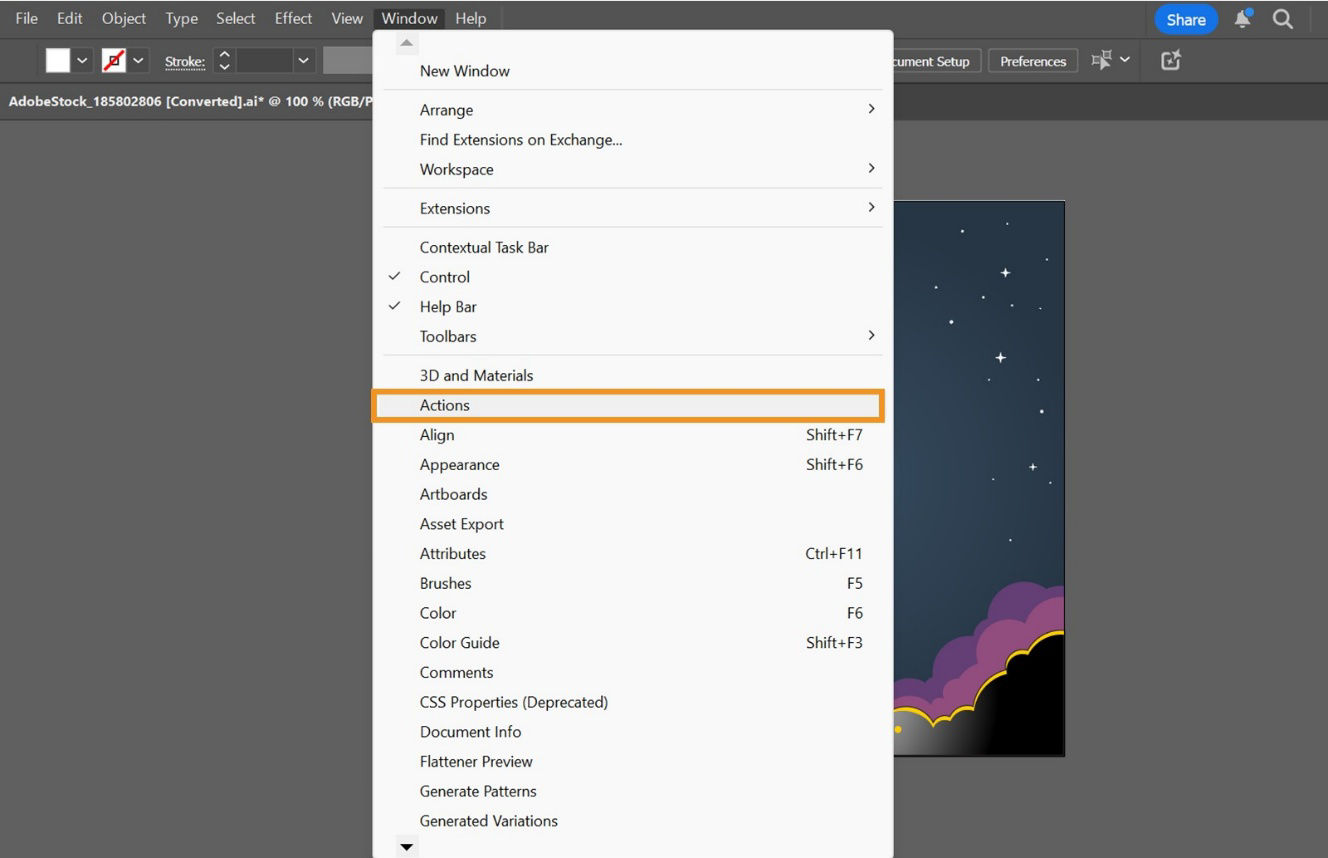This screenshot has width=1328, height=858.
Task: Click the Stroke underlined label
Action: pyautogui.click(x=184, y=61)
